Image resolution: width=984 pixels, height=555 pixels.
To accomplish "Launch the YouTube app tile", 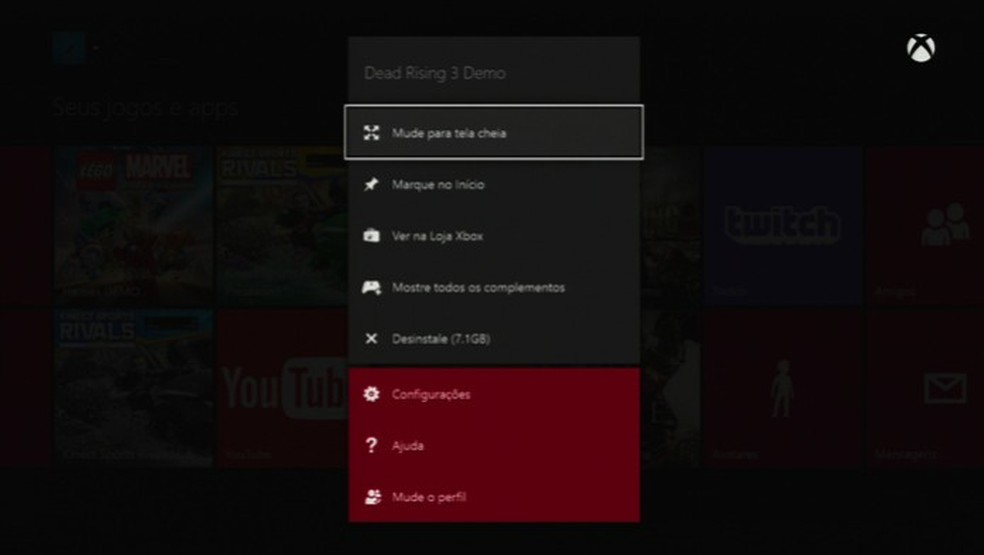I will click(x=282, y=388).
